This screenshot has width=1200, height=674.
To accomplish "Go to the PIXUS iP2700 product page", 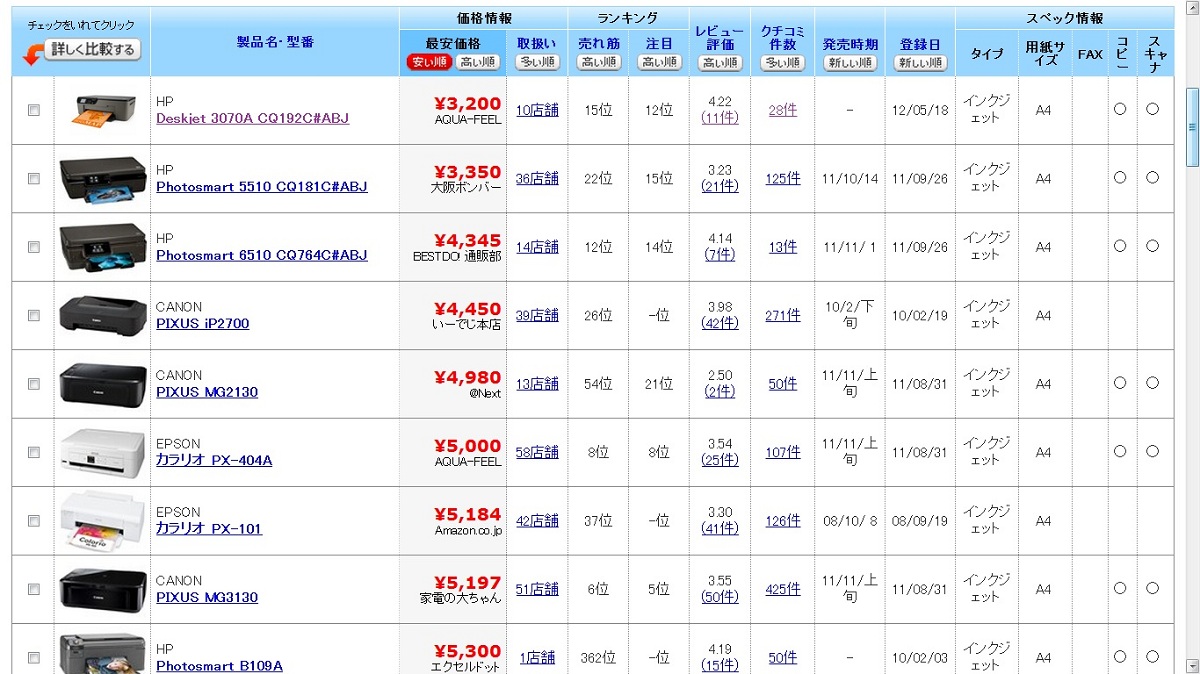I will click(x=203, y=324).
